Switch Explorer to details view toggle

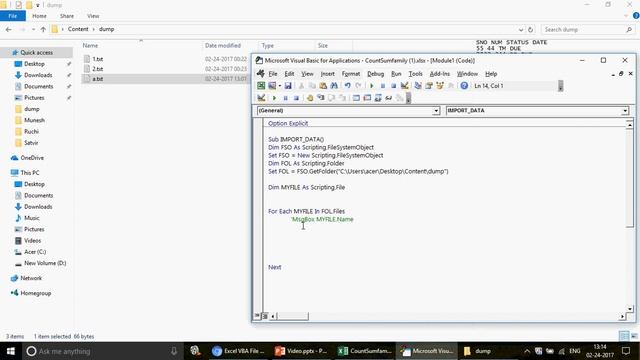pos(624,336)
